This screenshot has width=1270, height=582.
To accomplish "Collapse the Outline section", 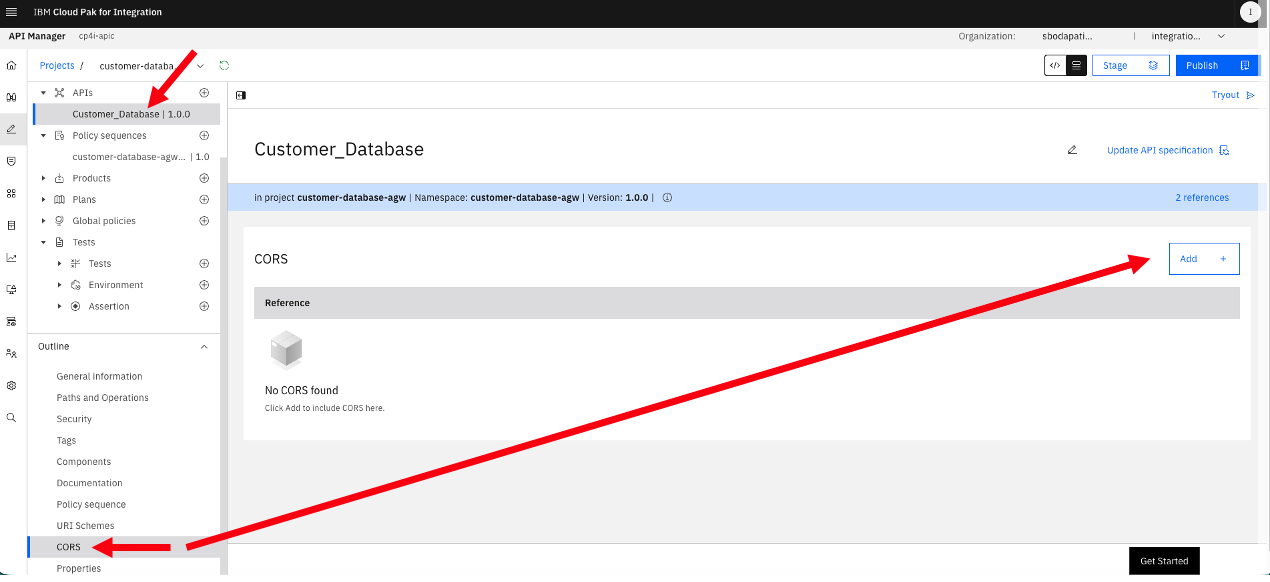I will tap(204, 346).
